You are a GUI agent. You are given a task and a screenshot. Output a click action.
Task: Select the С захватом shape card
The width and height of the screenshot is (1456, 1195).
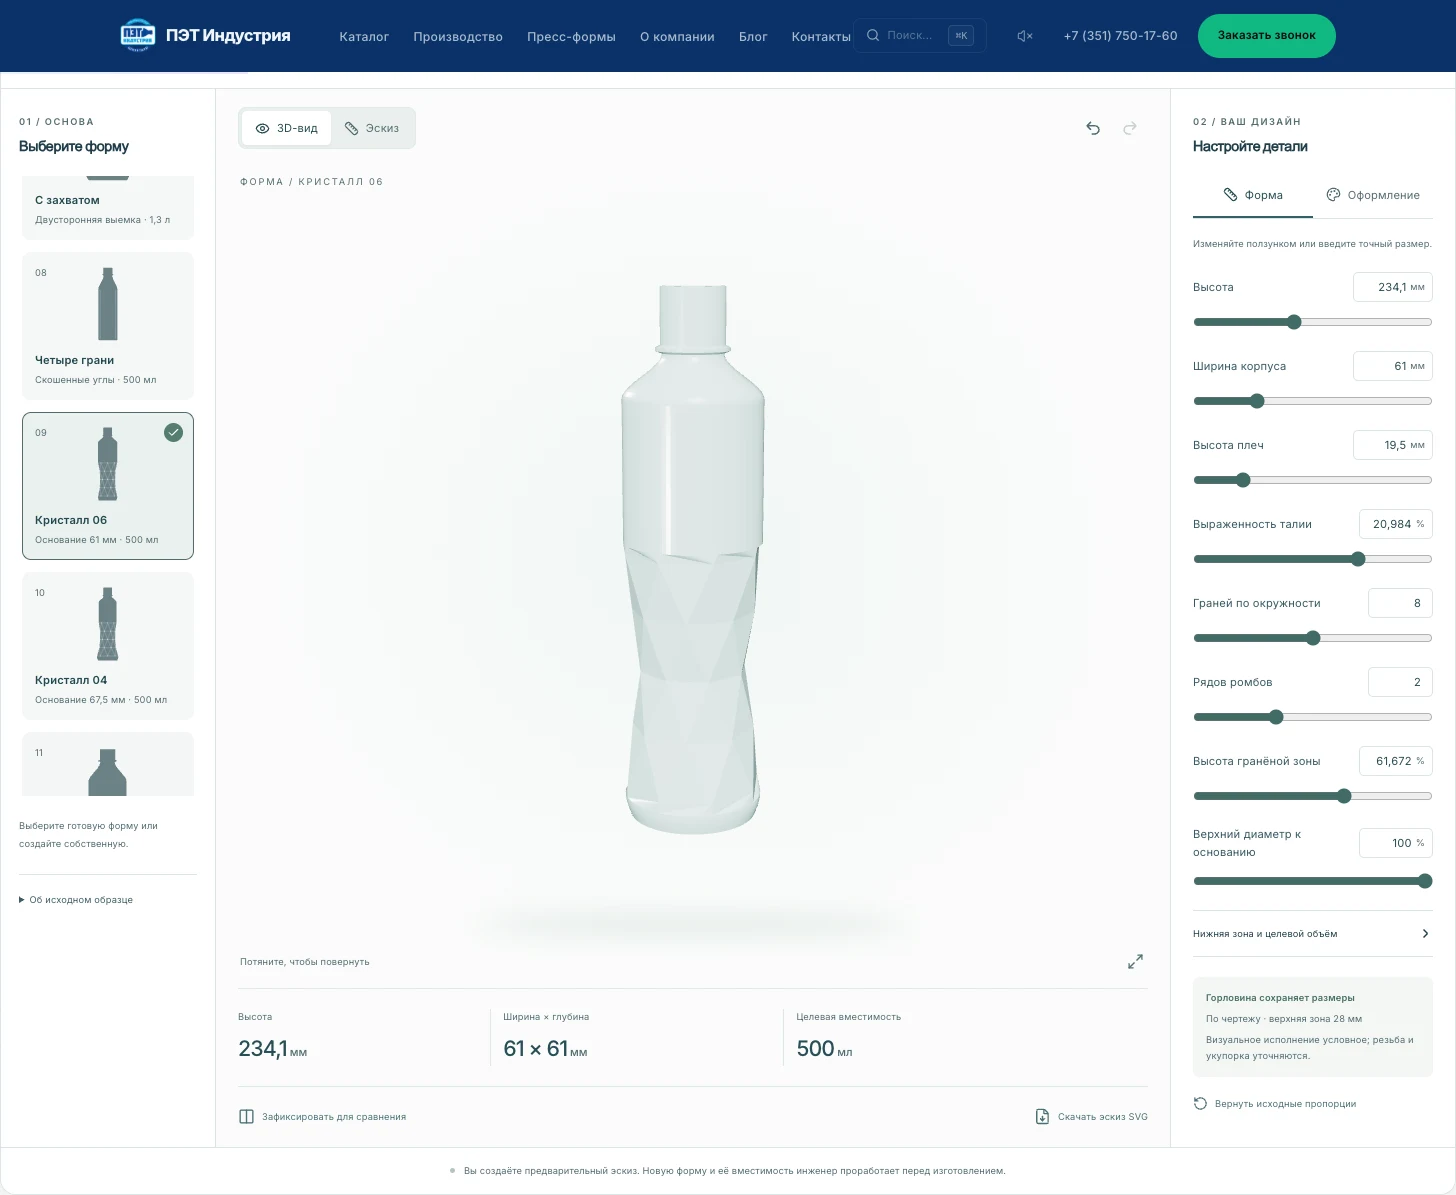pyautogui.click(x=108, y=208)
